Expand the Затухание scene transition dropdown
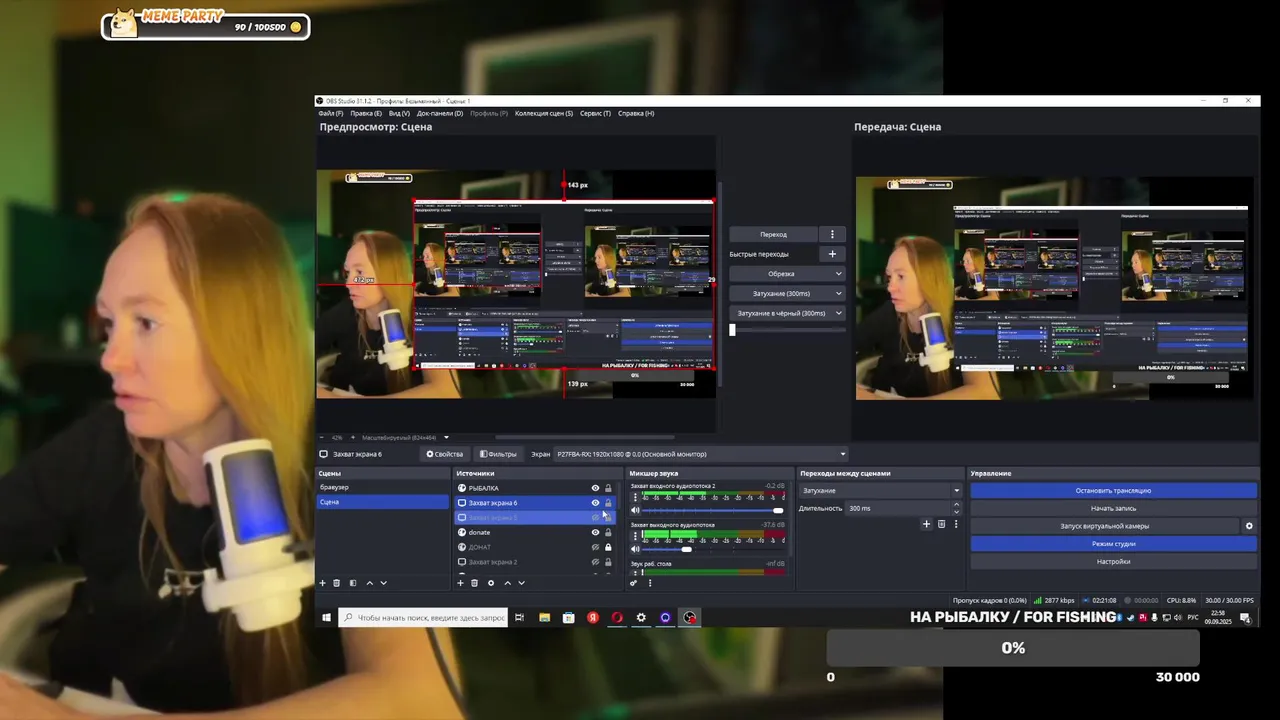 coord(880,491)
